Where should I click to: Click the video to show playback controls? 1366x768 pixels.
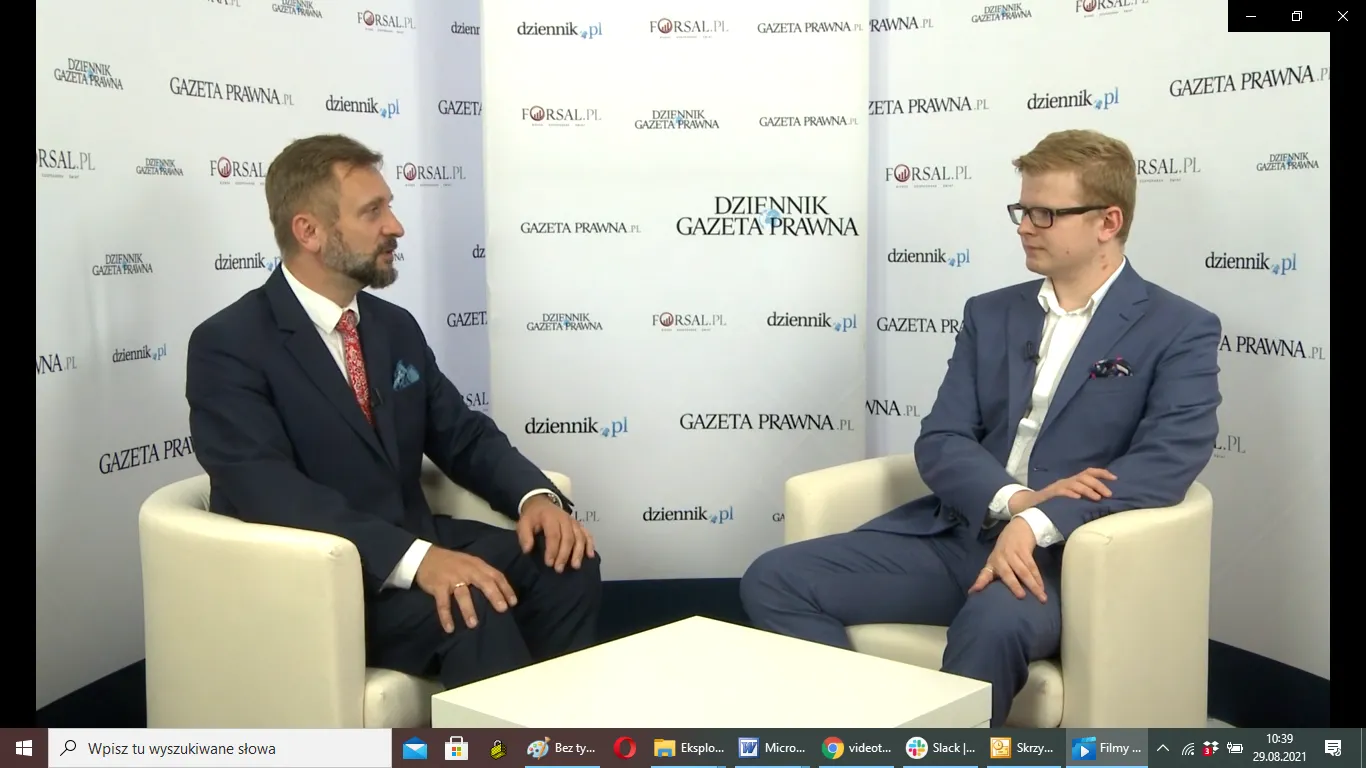683,364
